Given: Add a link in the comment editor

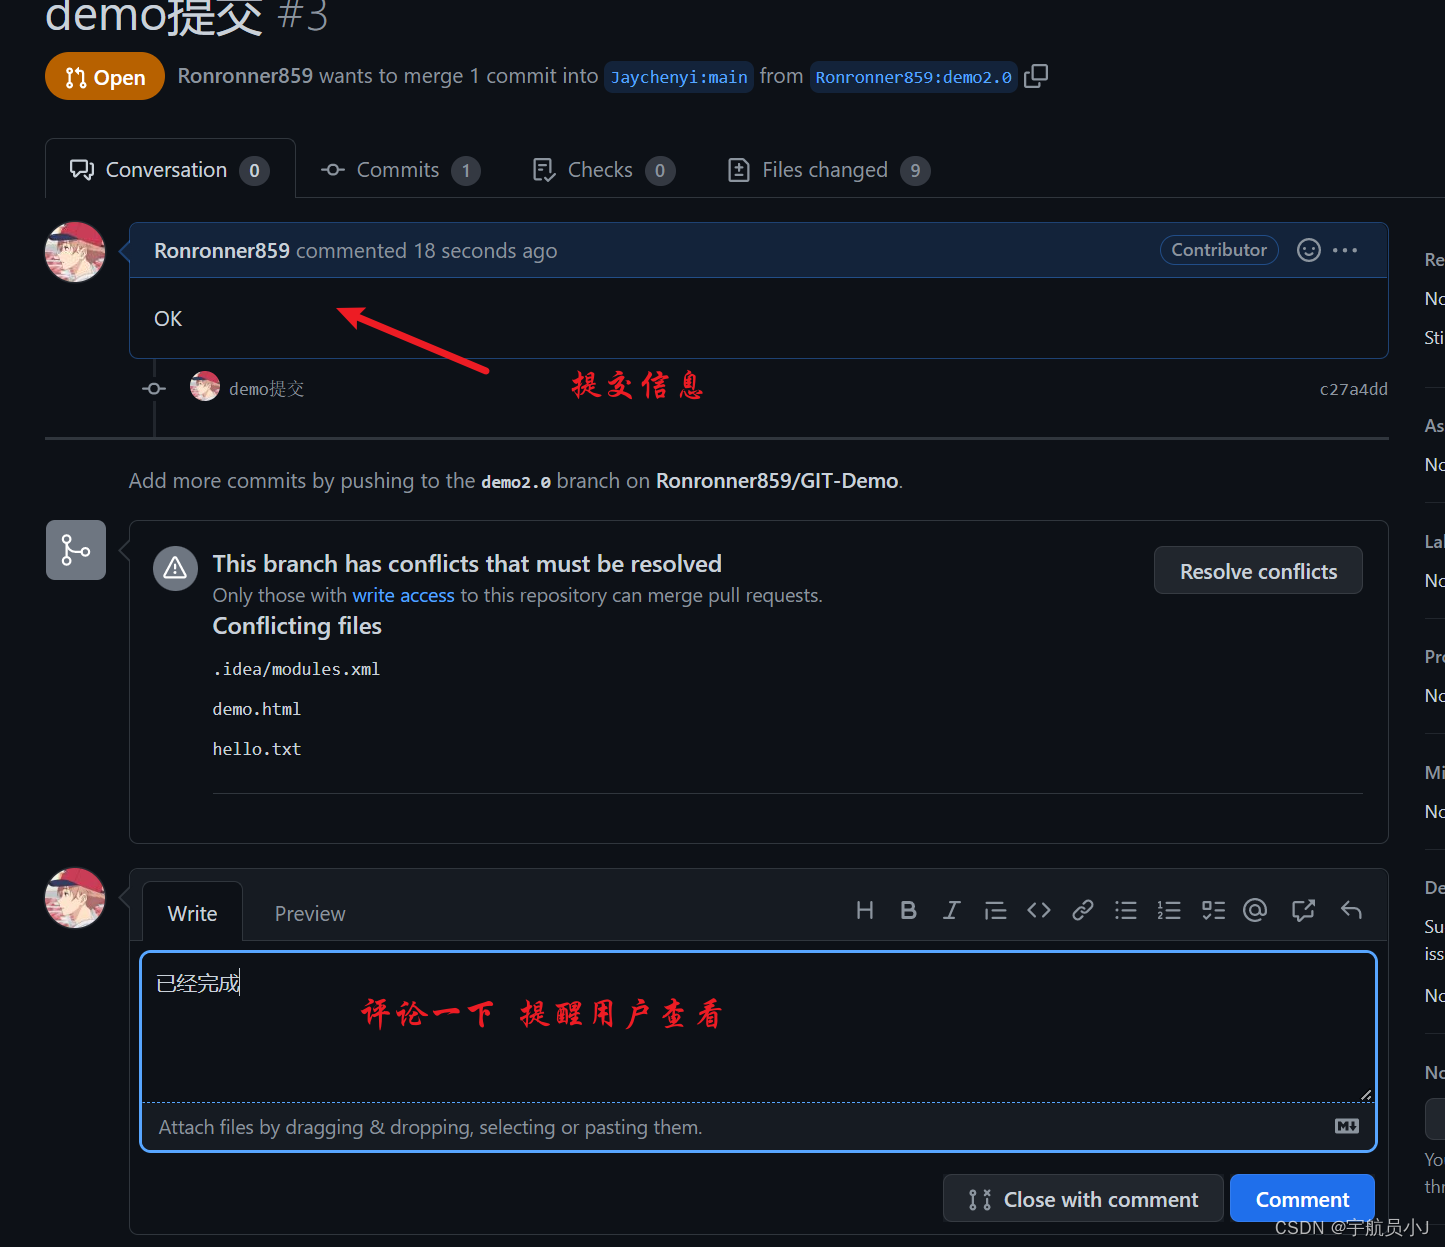Looking at the screenshot, I should point(1082,910).
